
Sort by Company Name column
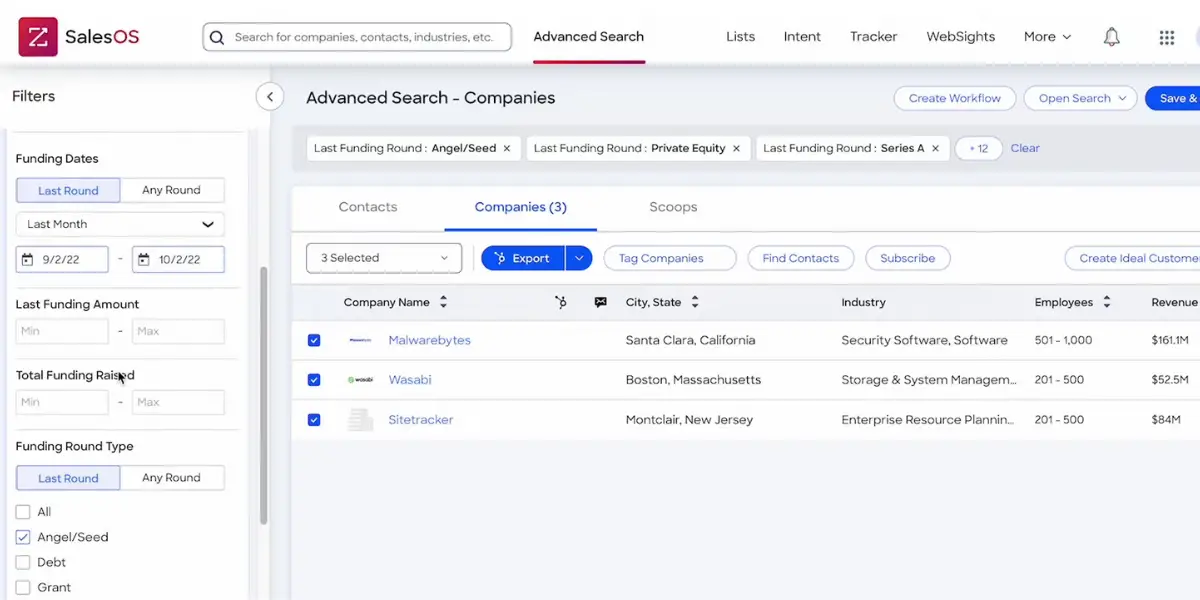point(444,302)
